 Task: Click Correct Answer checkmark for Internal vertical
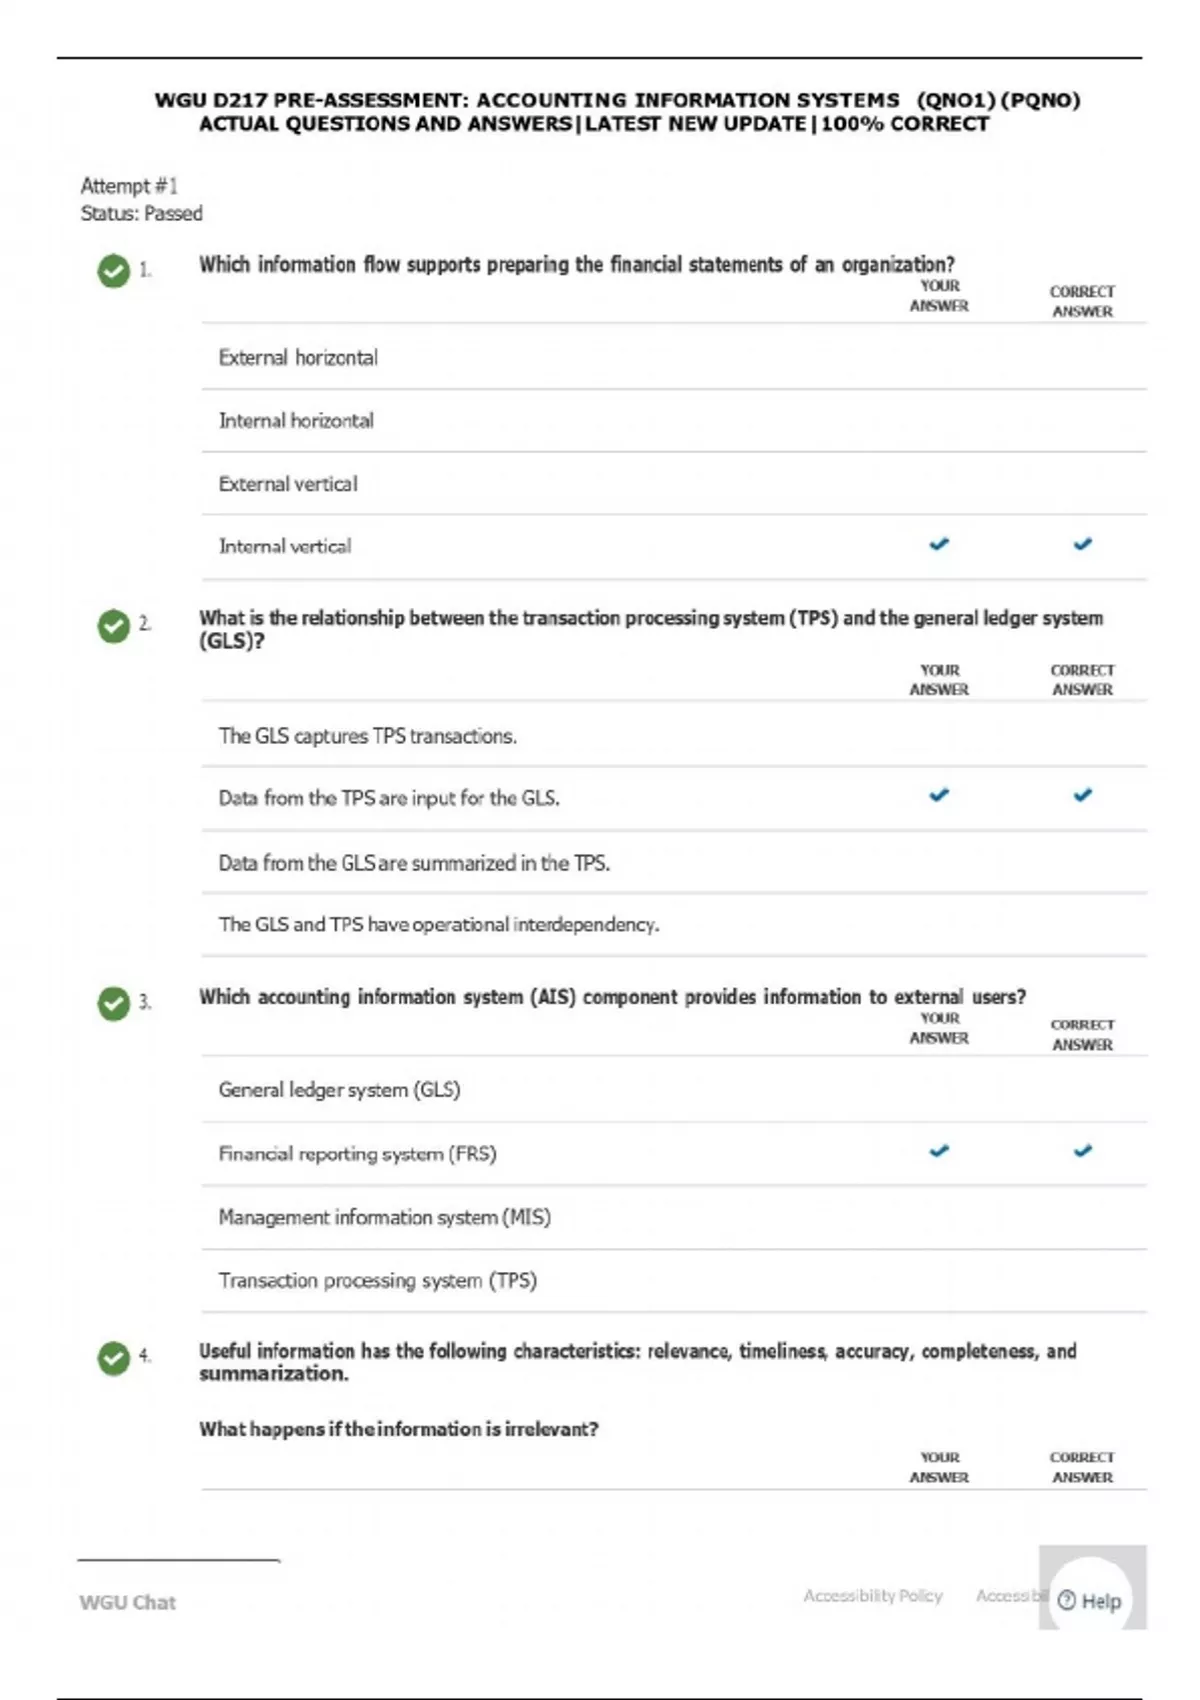tap(1082, 544)
